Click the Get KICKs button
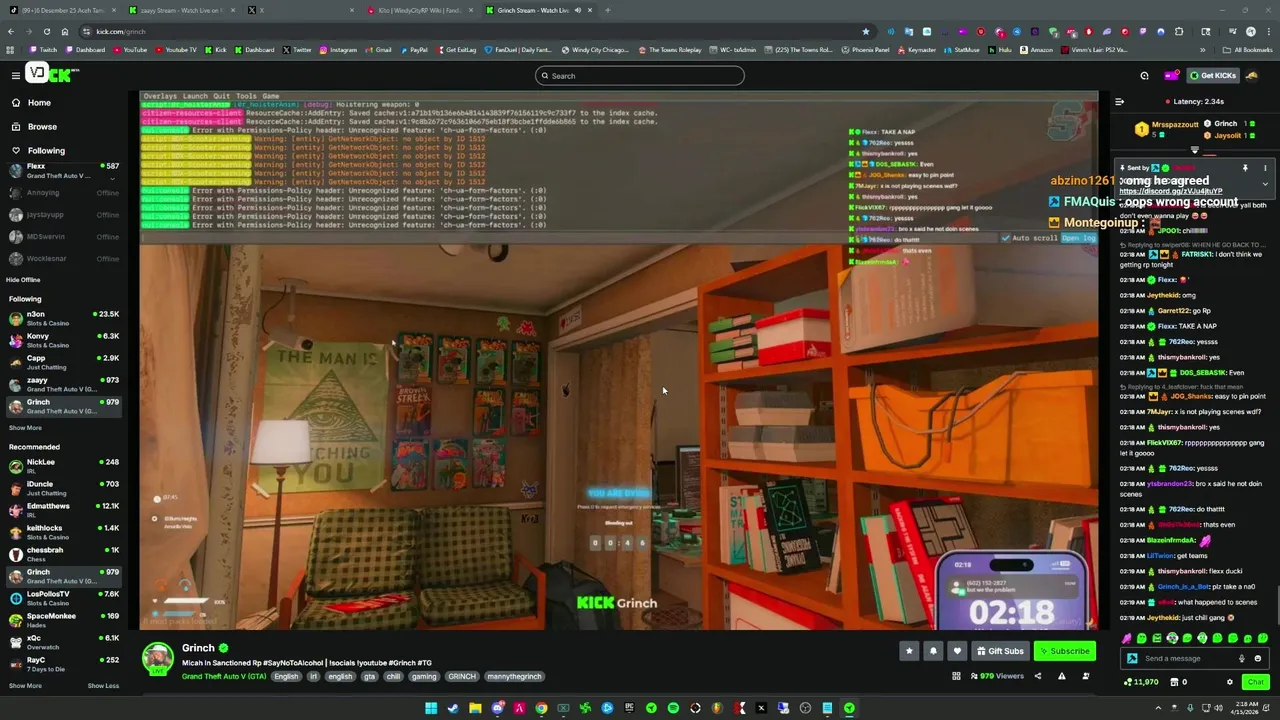 [x=1213, y=75]
